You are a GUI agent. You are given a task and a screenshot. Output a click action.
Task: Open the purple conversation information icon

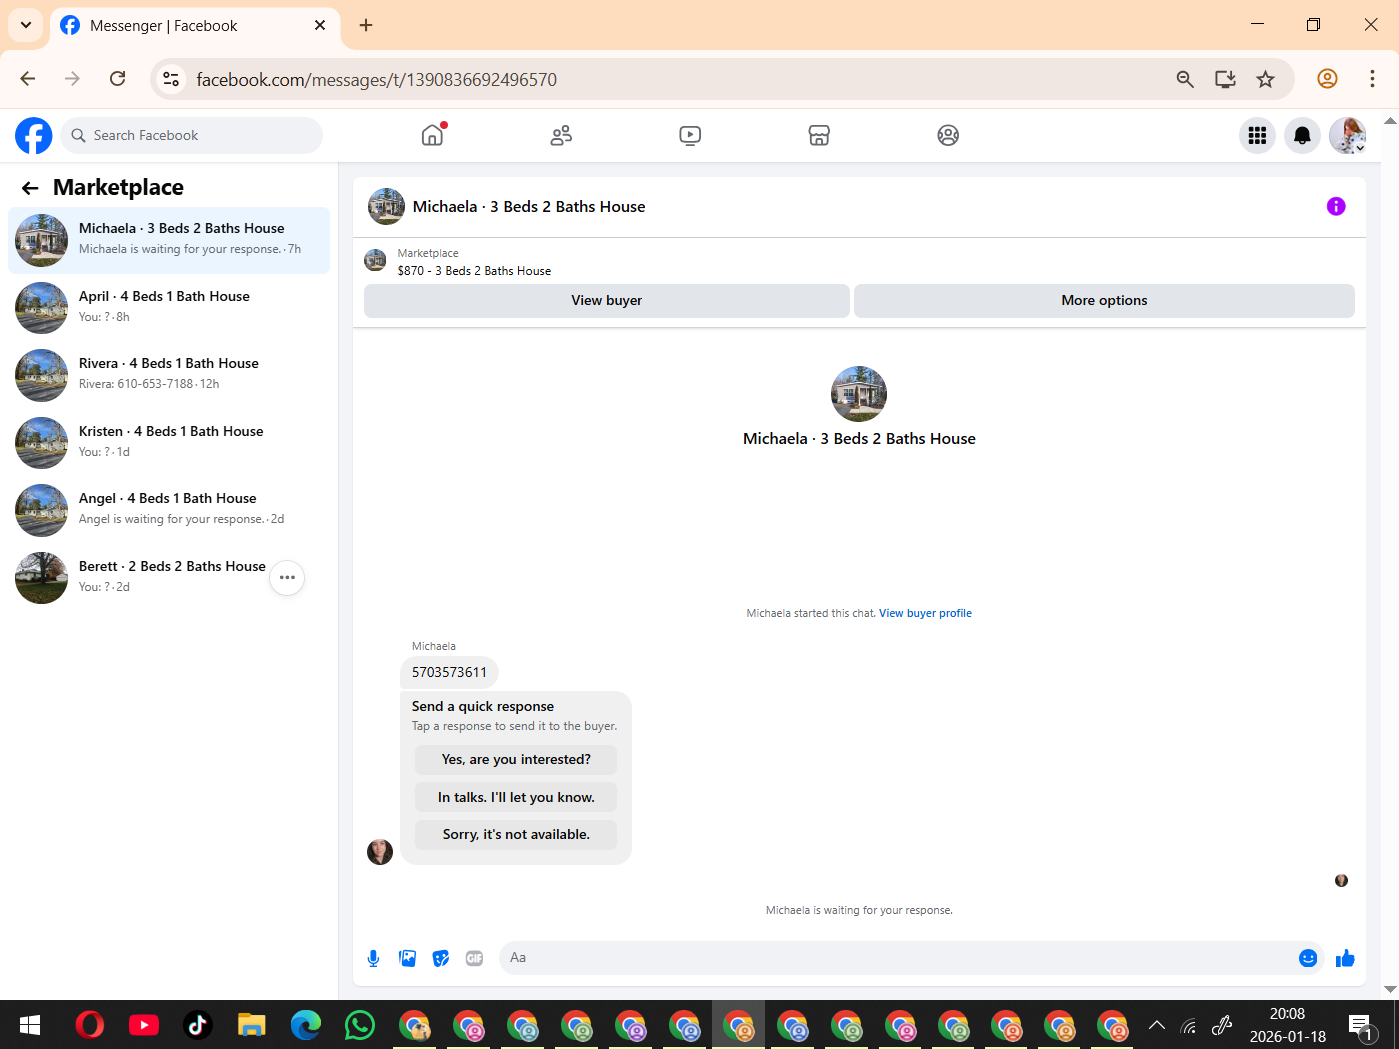[x=1336, y=206]
